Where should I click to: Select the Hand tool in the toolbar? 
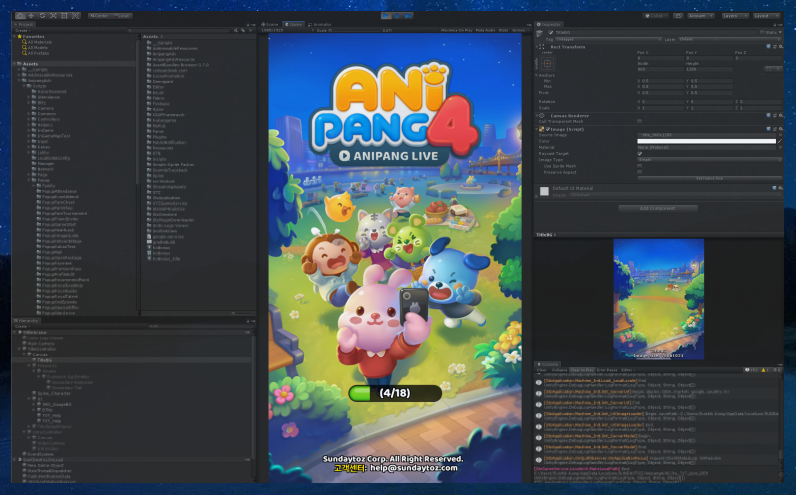click(x=20, y=16)
